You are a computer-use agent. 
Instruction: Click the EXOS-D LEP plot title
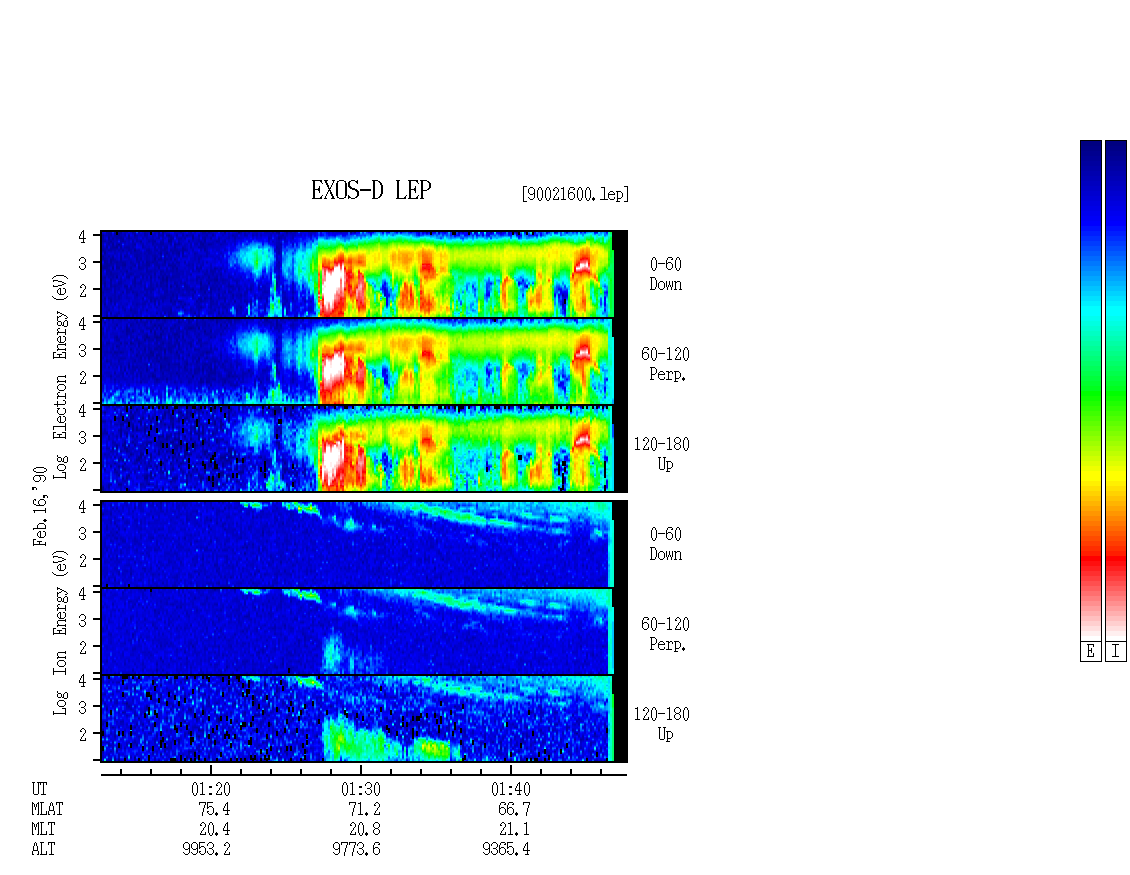[371, 190]
